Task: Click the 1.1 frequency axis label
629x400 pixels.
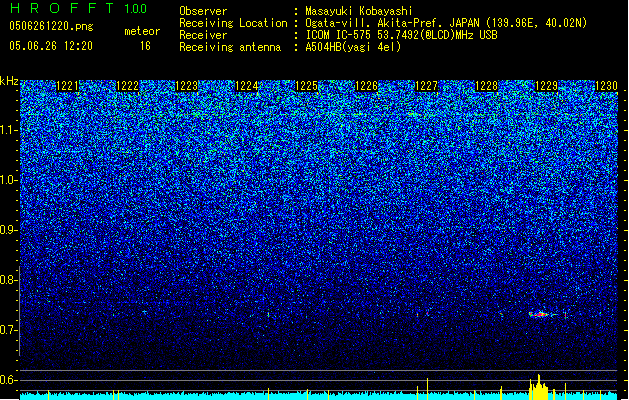Action: pos(8,130)
